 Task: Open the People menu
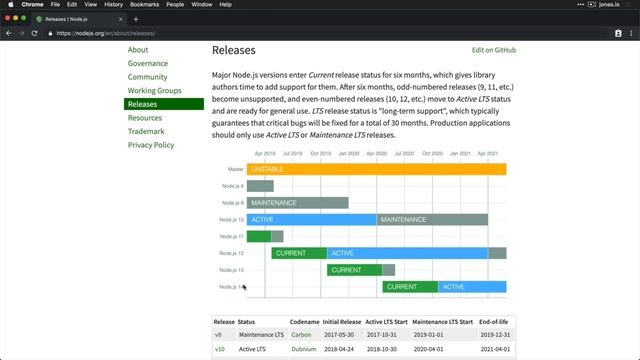(175, 4)
